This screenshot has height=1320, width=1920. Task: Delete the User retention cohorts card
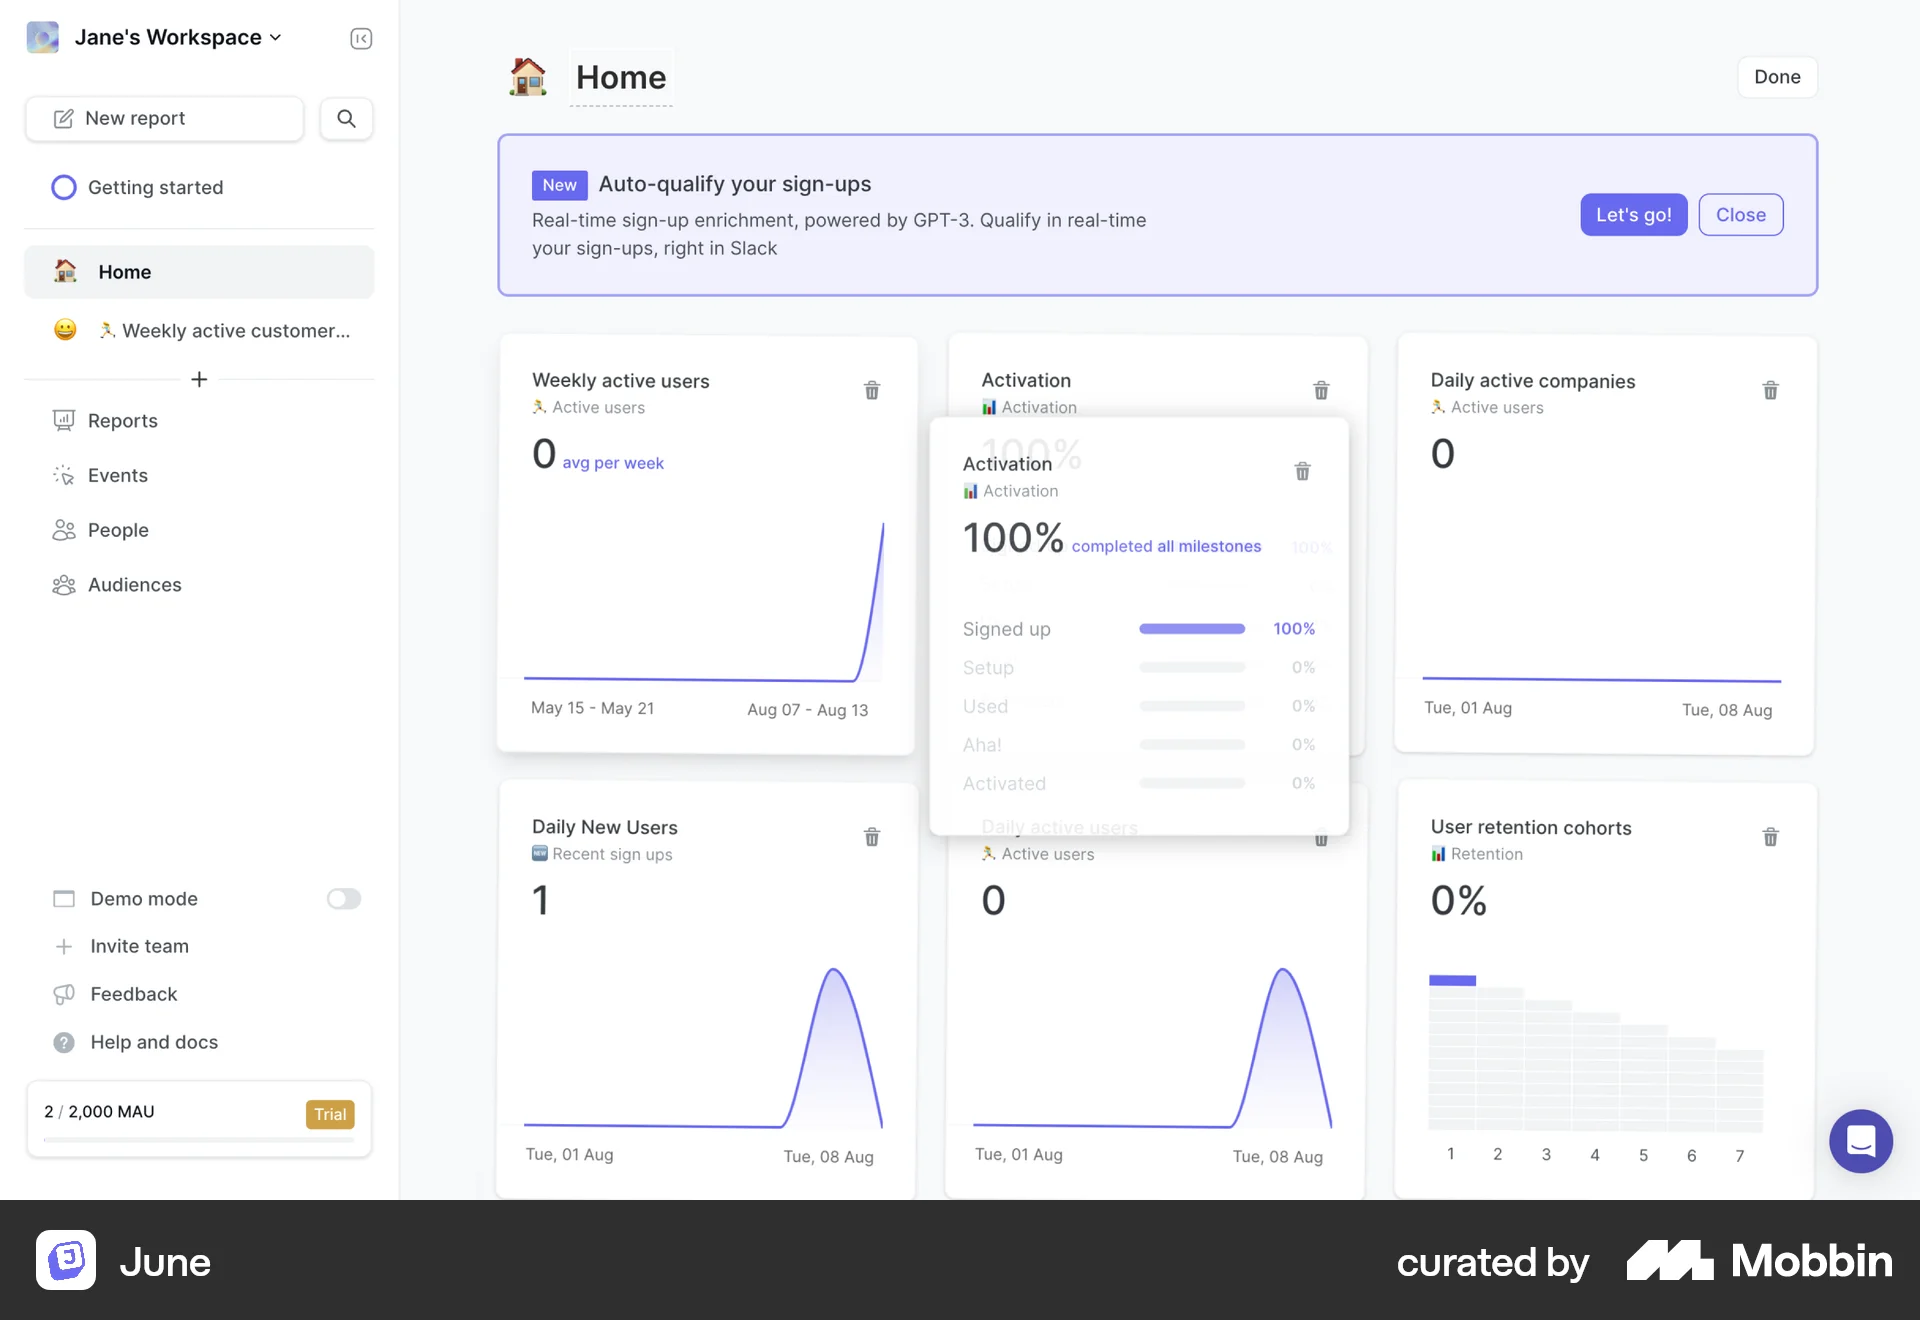tap(1770, 836)
